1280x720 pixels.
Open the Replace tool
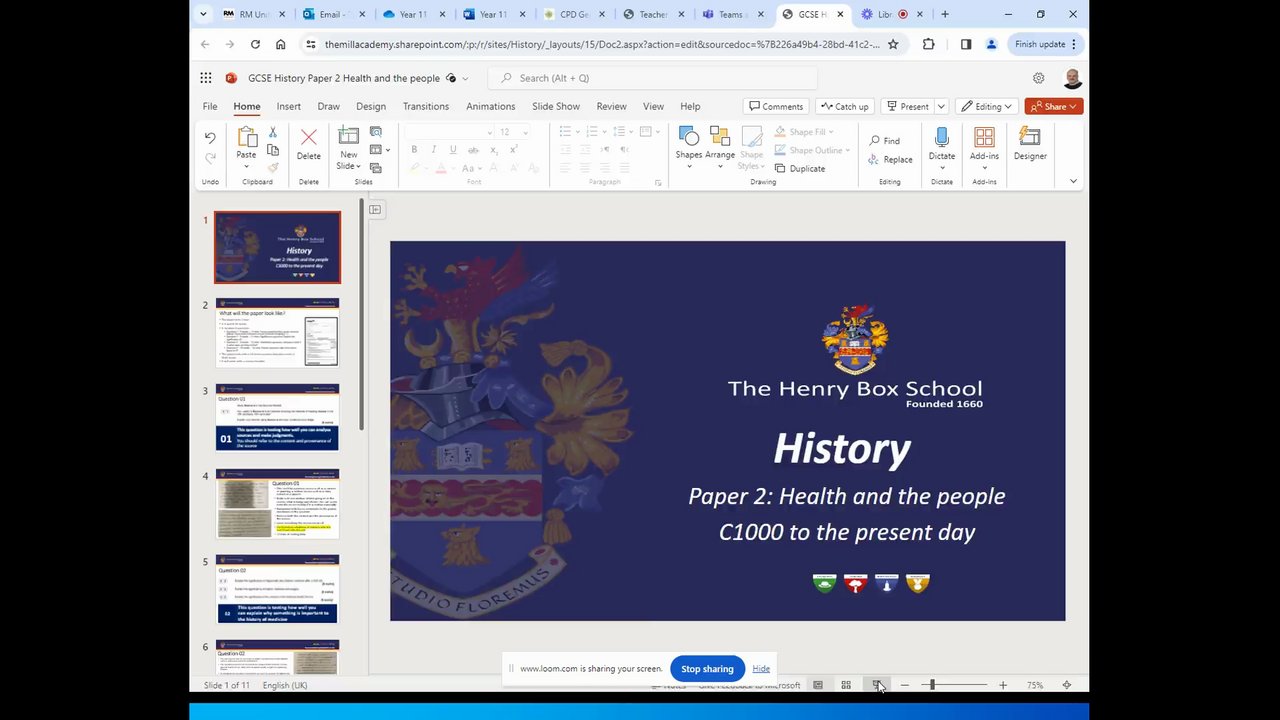point(890,160)
